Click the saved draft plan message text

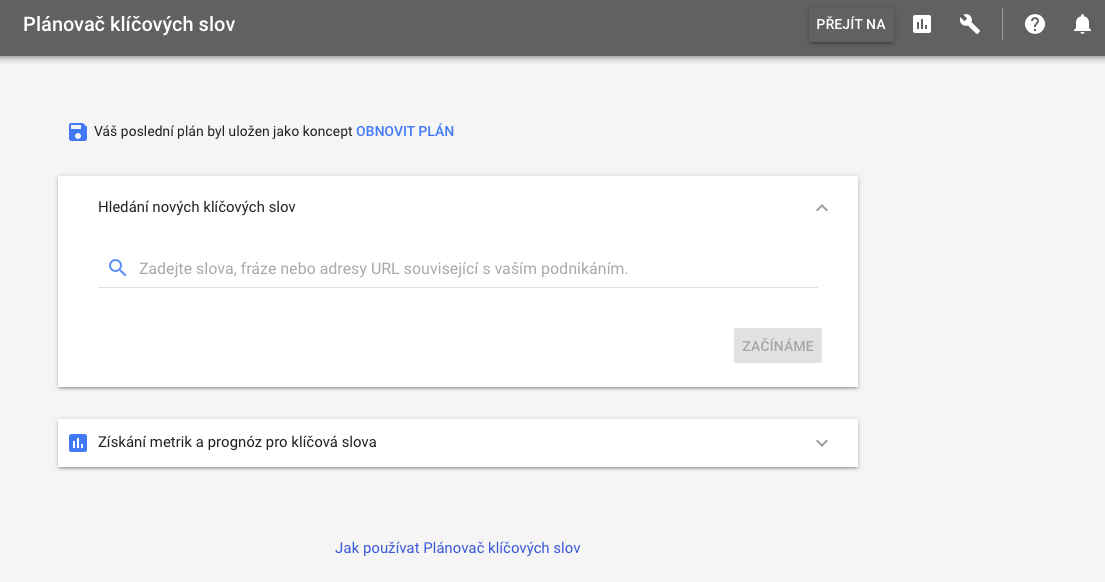(223, 132)
